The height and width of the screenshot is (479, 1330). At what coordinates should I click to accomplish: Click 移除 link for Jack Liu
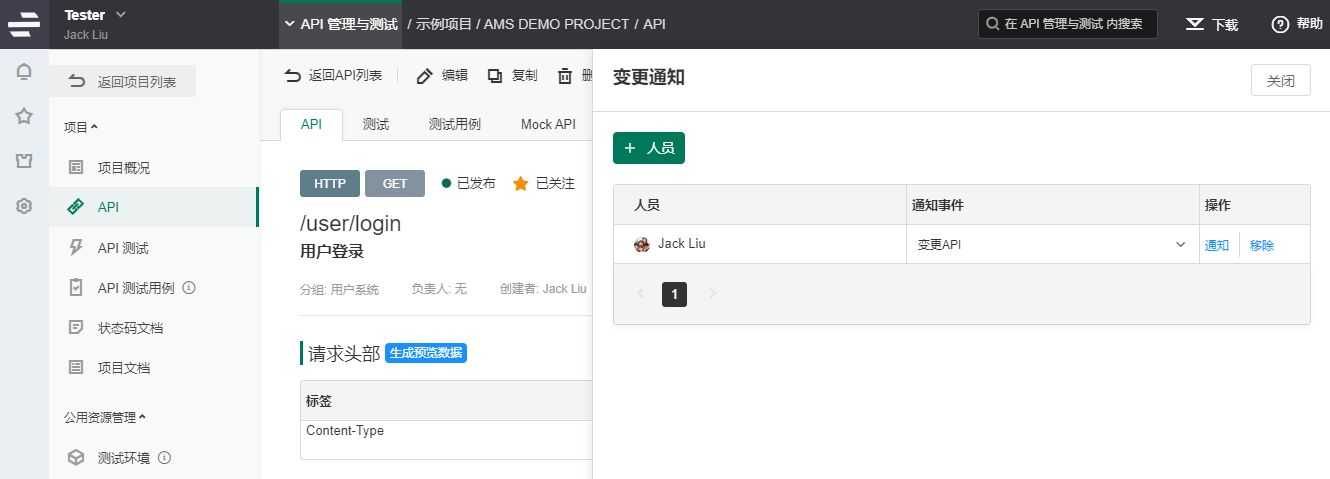[x=1262, y=245]
